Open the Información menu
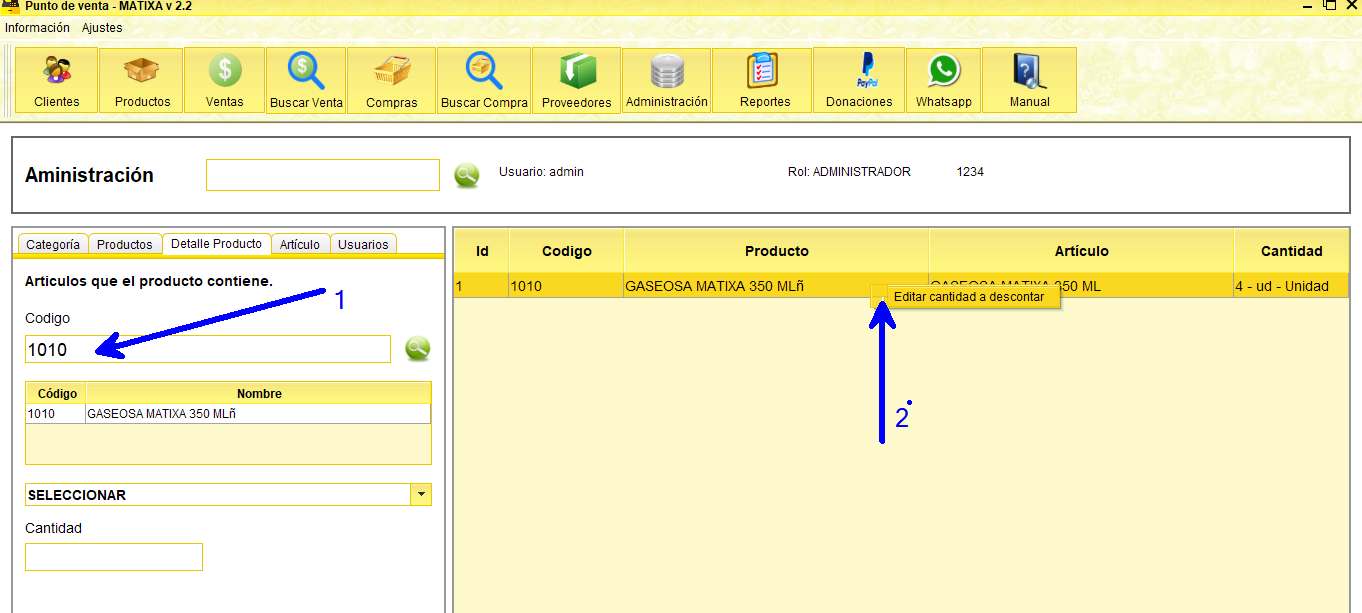Image resolution: width=1362 pixels, height=613 pixels. [x=37, y=27]
